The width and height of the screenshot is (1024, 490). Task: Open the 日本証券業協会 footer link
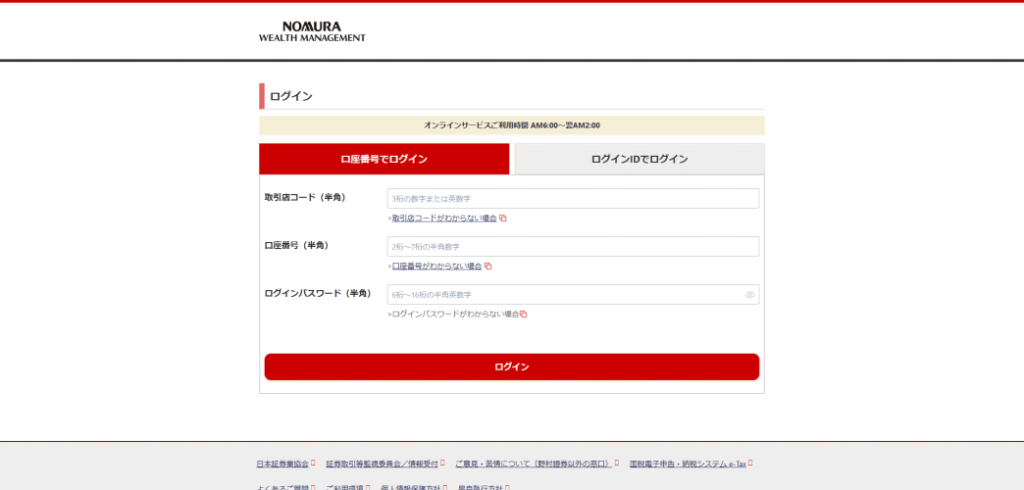tap(282, 464)
